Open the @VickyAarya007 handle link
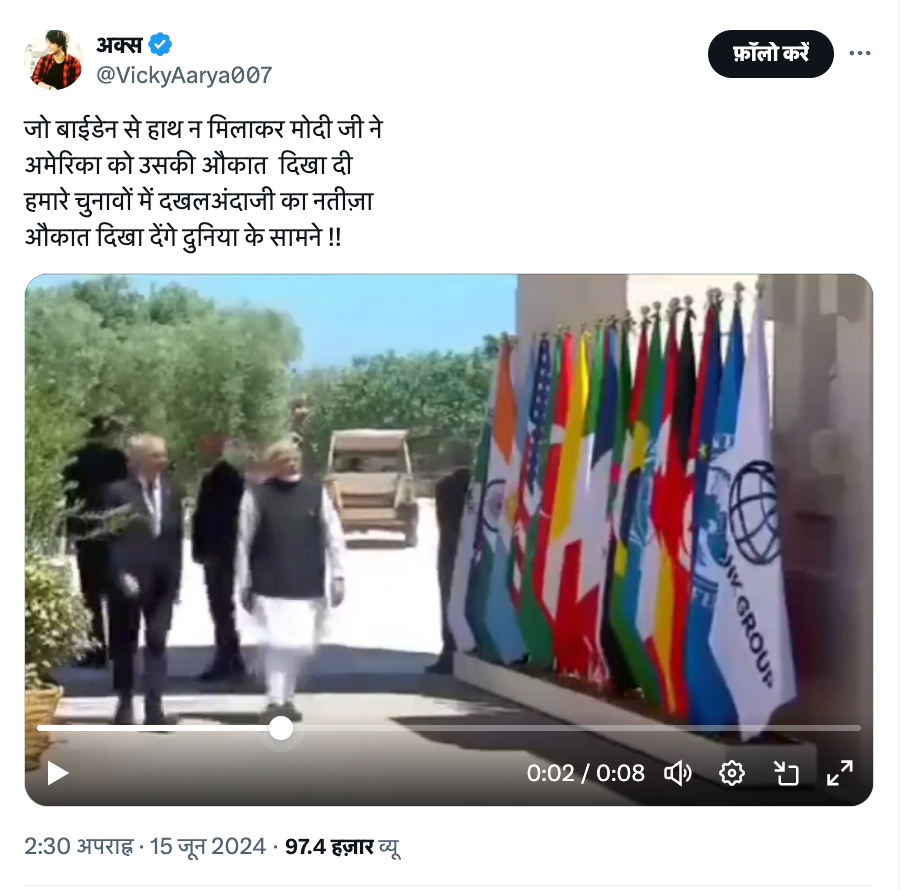The height and width of the screenshot is (890, 910). click(x=183, y=75)
